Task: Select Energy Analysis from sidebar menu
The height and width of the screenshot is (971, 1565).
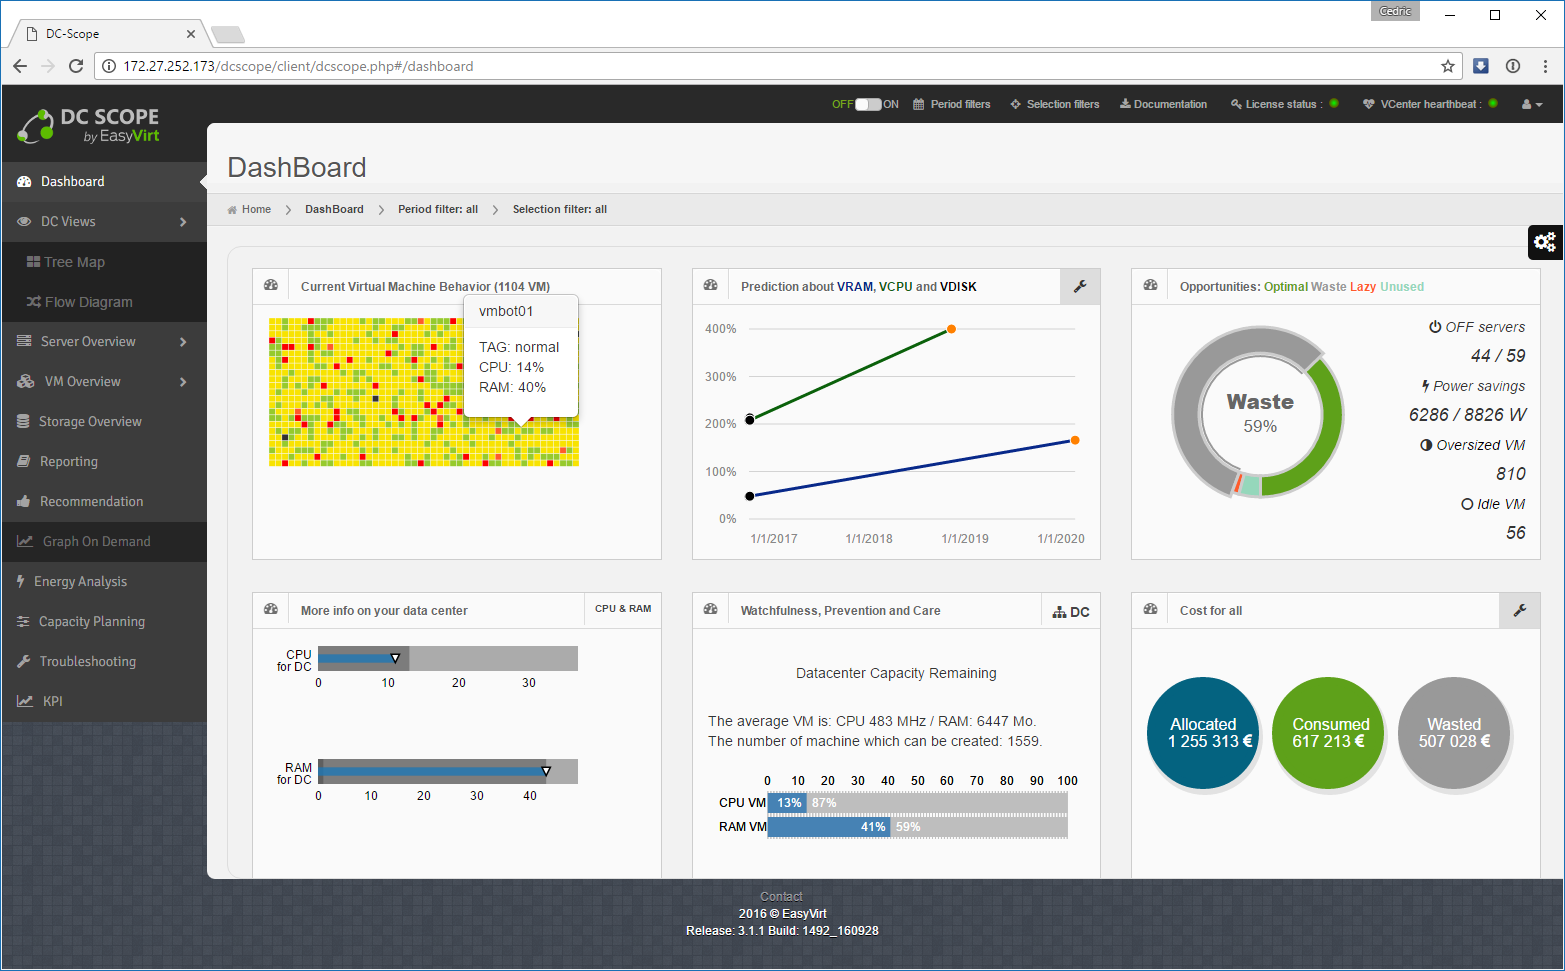Action: 80,582
